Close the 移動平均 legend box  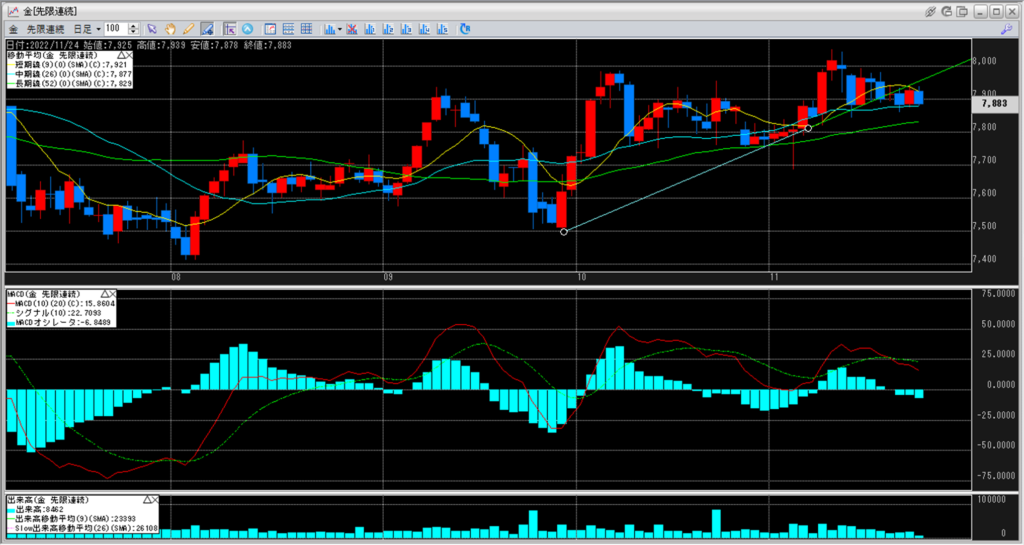(x=129, y=55)
